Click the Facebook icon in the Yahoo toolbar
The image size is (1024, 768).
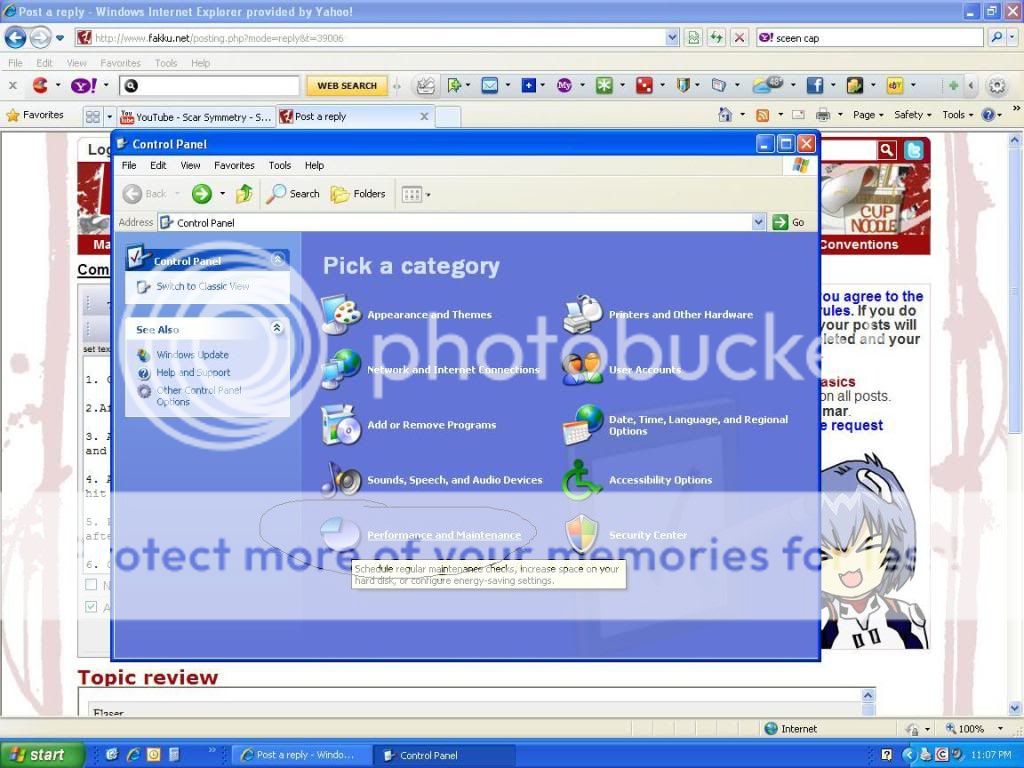click(x=814, y=86)
